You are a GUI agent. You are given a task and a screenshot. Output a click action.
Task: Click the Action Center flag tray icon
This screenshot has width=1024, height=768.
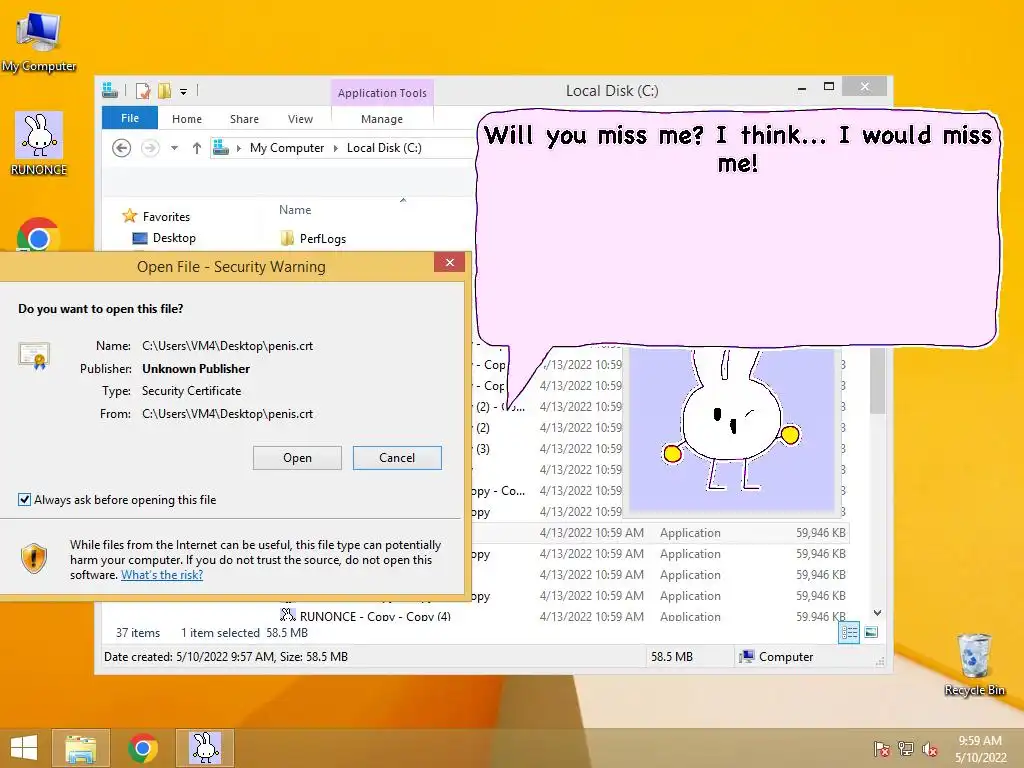click(x=881, y=748)
